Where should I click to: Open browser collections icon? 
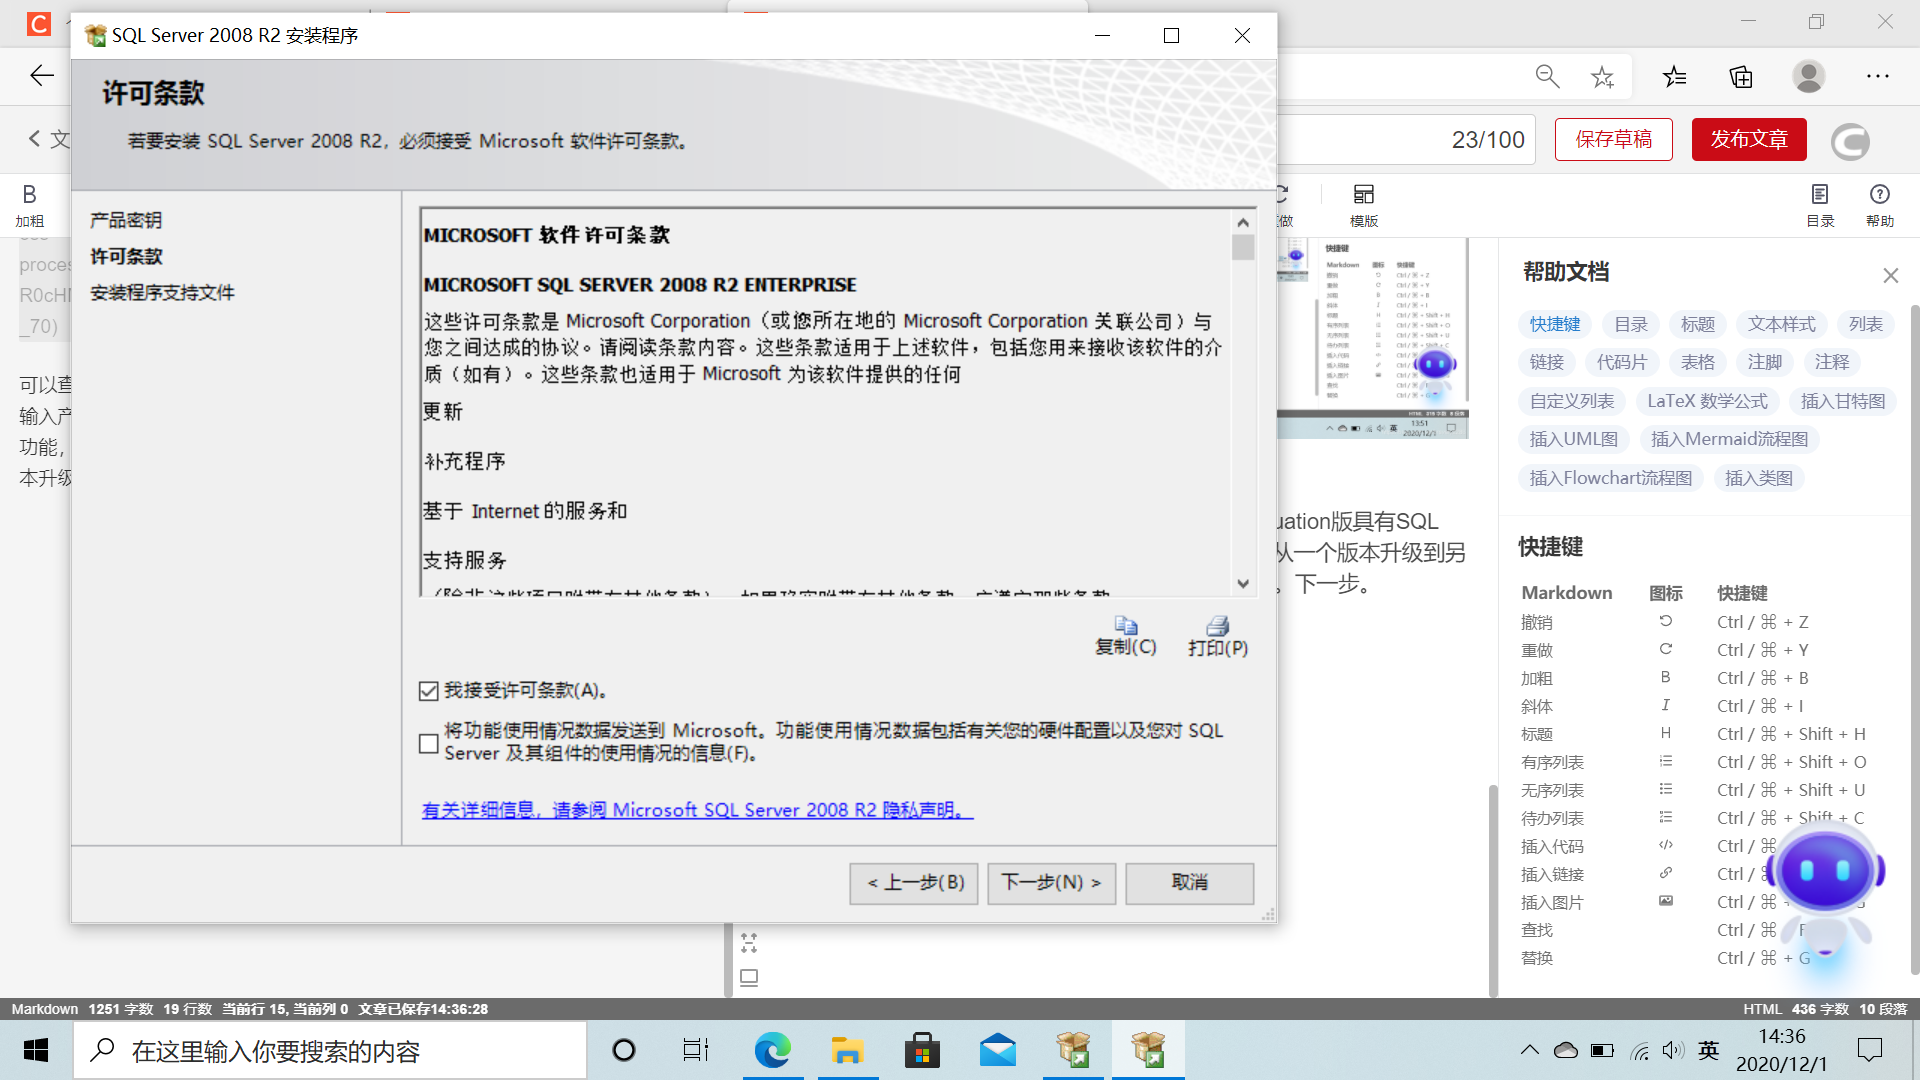pos(1741,77)
